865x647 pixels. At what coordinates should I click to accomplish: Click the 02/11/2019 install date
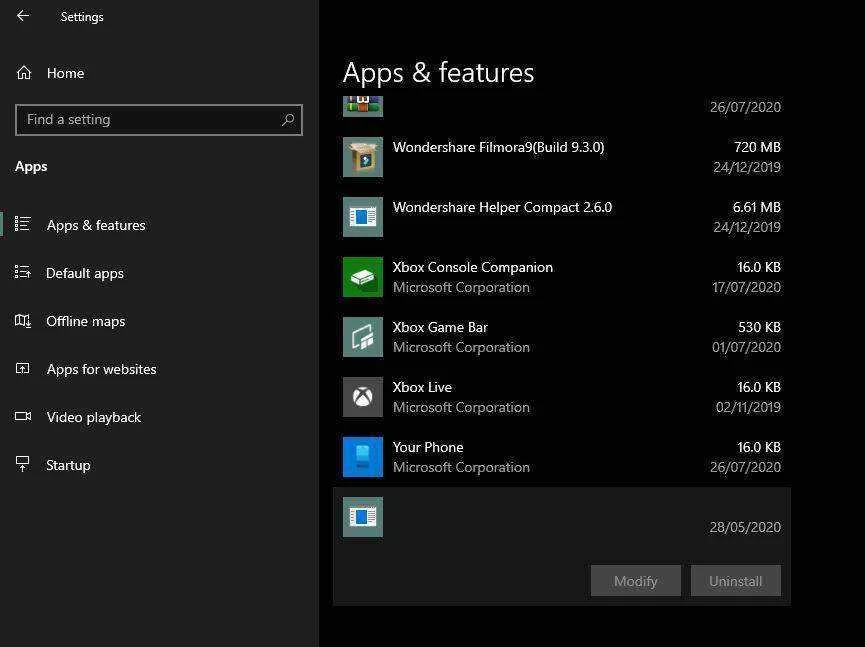tap(748, 407)
